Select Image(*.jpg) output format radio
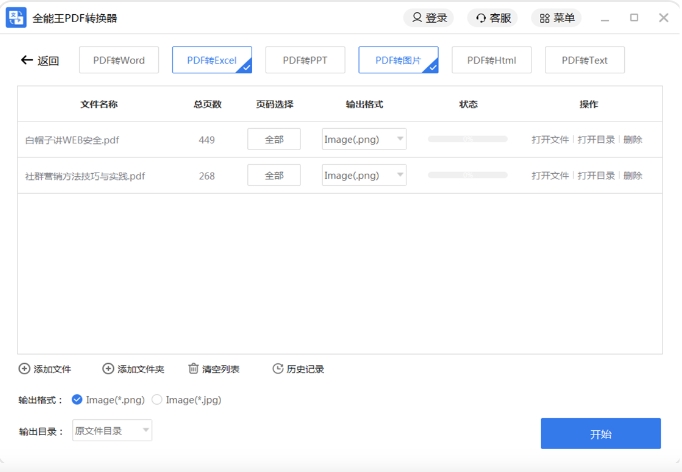The image size is (682, 472). pyautogui.click(x=157, y=400)
